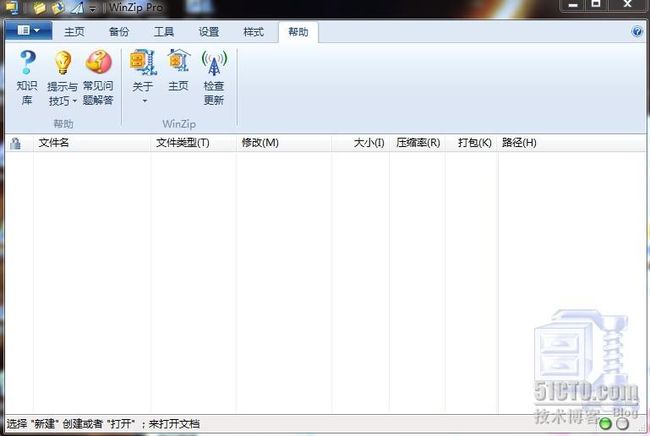Sort by 文件类型(T) column header

point(193,143)
